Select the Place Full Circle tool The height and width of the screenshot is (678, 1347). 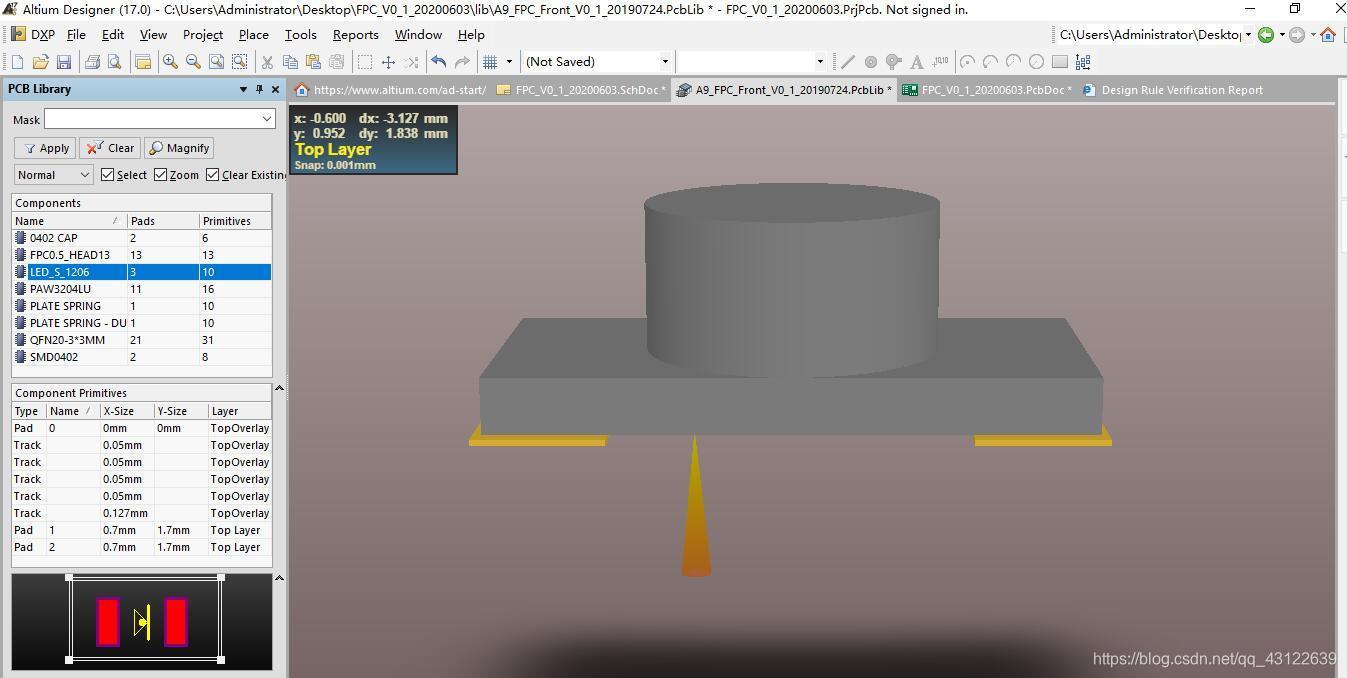1037,62
